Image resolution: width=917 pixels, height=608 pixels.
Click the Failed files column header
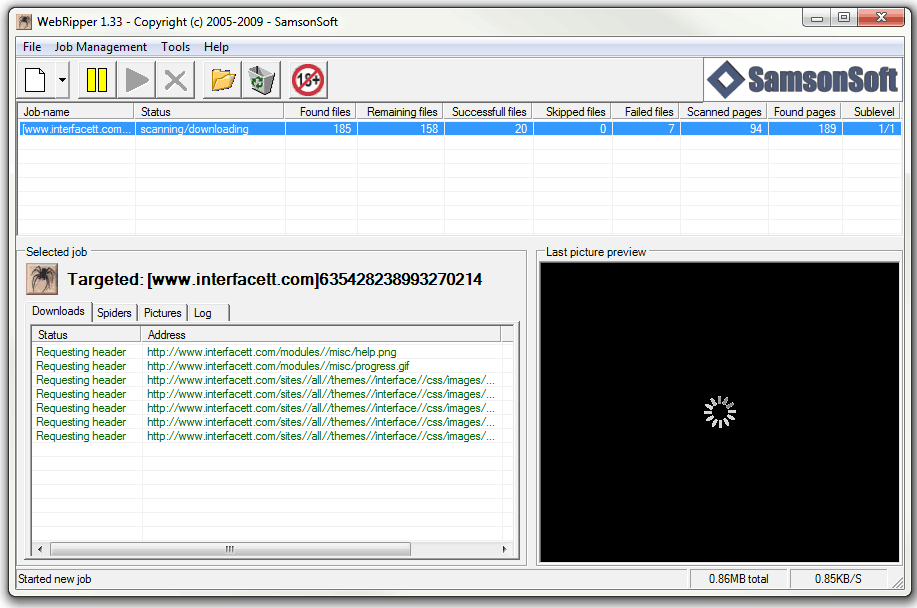pyautogui.click(x=646, y=112)
